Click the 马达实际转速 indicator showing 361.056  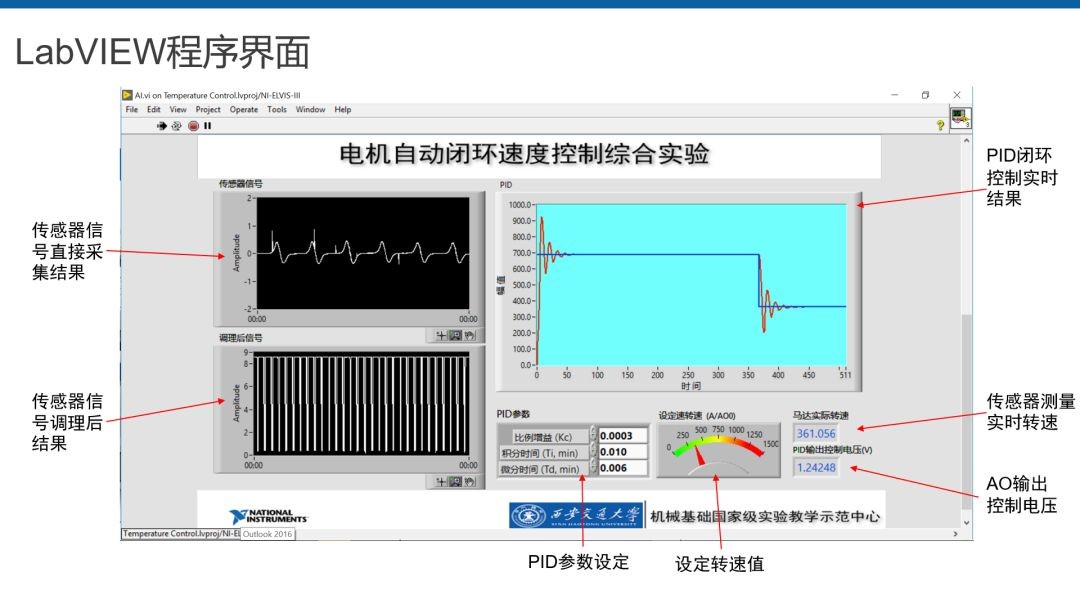pos(816,433)
